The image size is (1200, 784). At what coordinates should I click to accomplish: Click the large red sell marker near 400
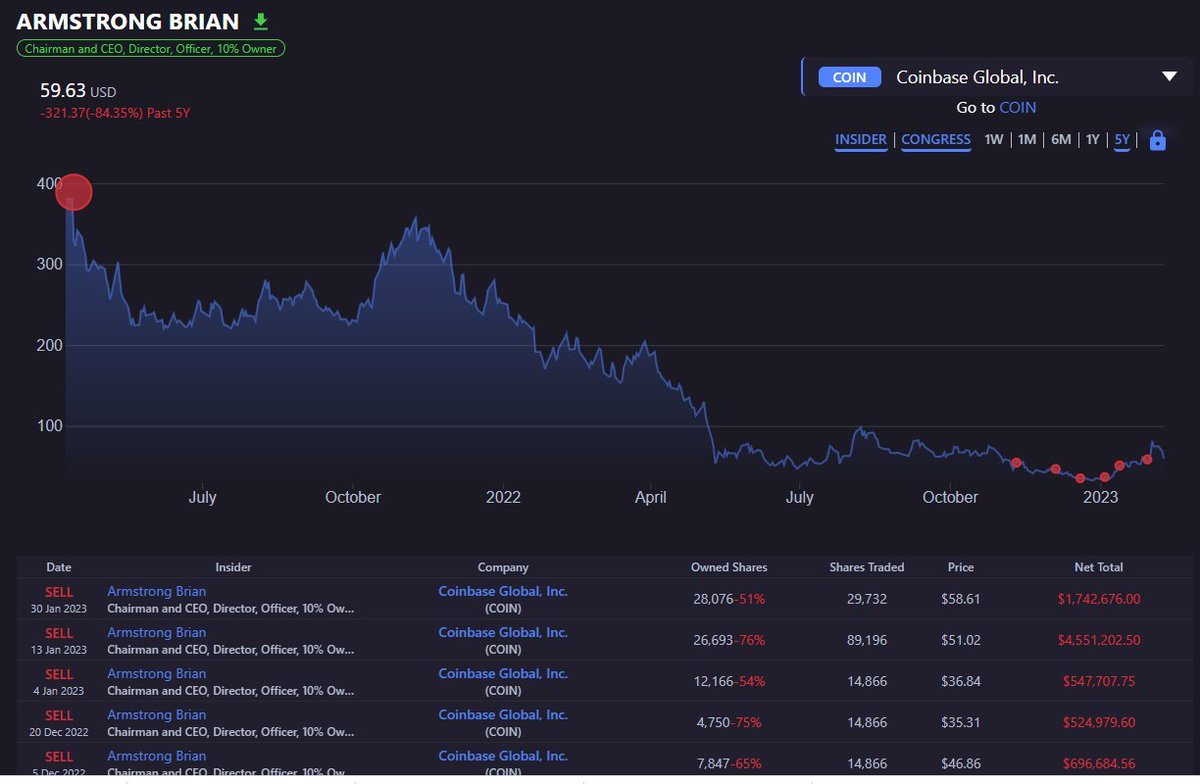point(74,192)
